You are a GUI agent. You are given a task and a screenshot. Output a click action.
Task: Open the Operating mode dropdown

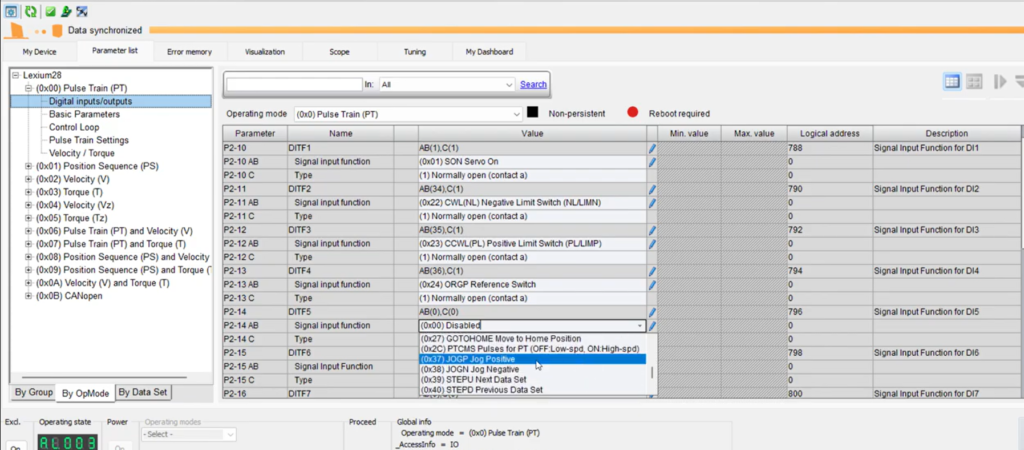coord(515,114)
